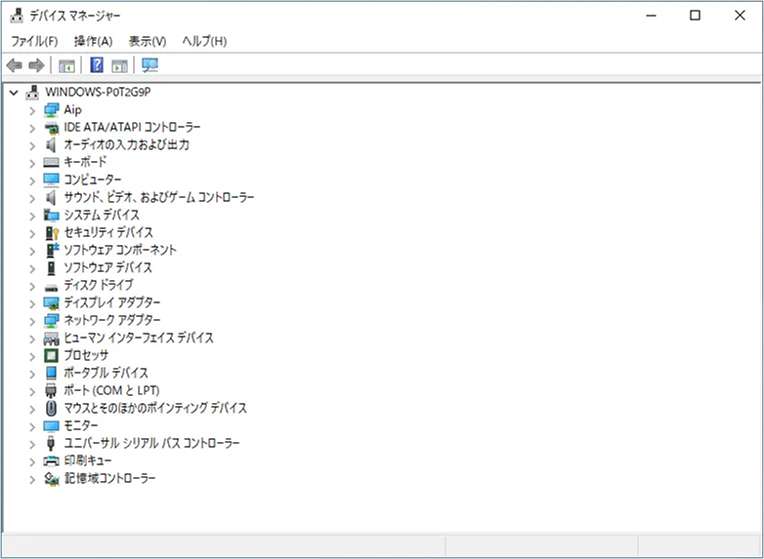Click the ネットワーク アダプター icon
Image resolution: width=764 pixels, height=559 pixels.
(51, 320)
